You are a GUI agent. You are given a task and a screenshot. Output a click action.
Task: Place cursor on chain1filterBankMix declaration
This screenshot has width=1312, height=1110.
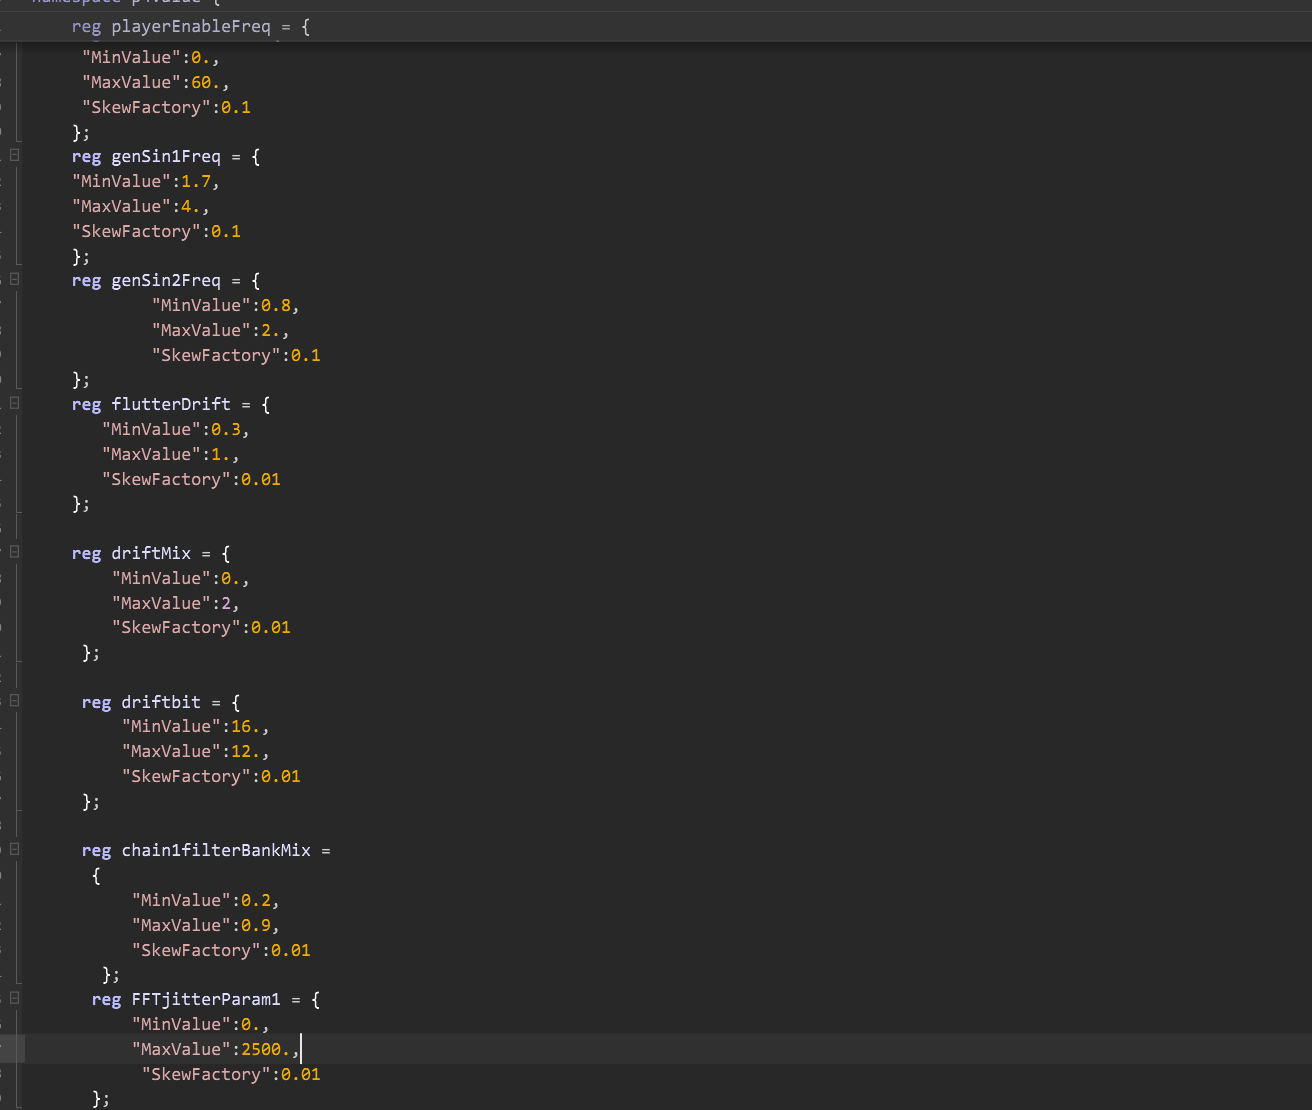tap(206, 850)
